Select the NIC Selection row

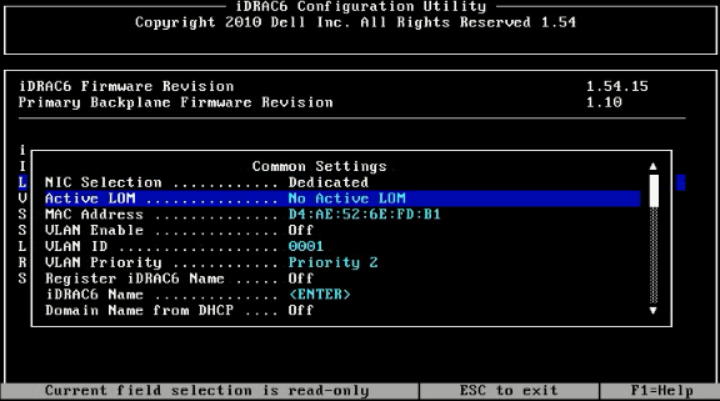(342, 182)
